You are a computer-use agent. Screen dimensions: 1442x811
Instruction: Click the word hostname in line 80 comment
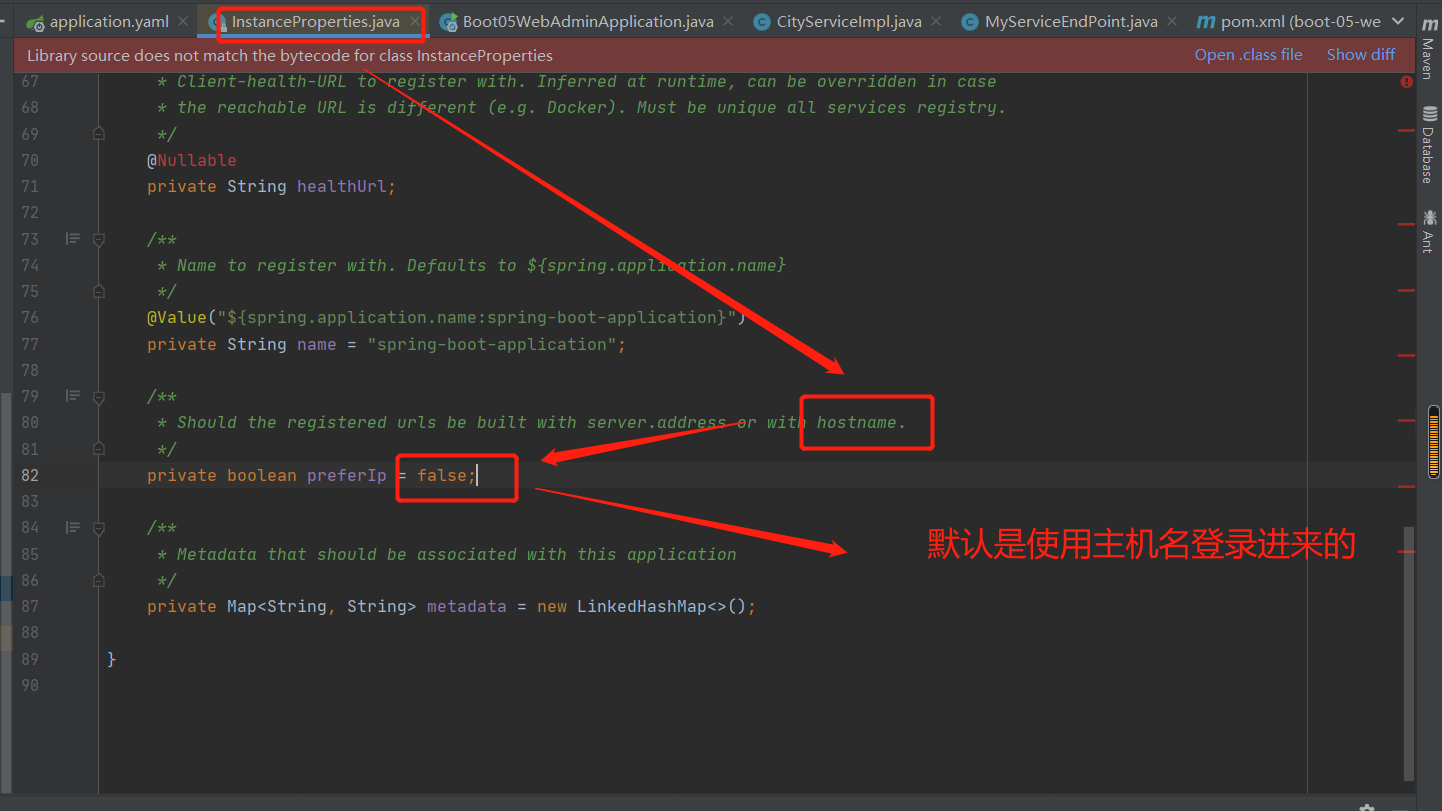pyautogui.click(x=856, y=422)
